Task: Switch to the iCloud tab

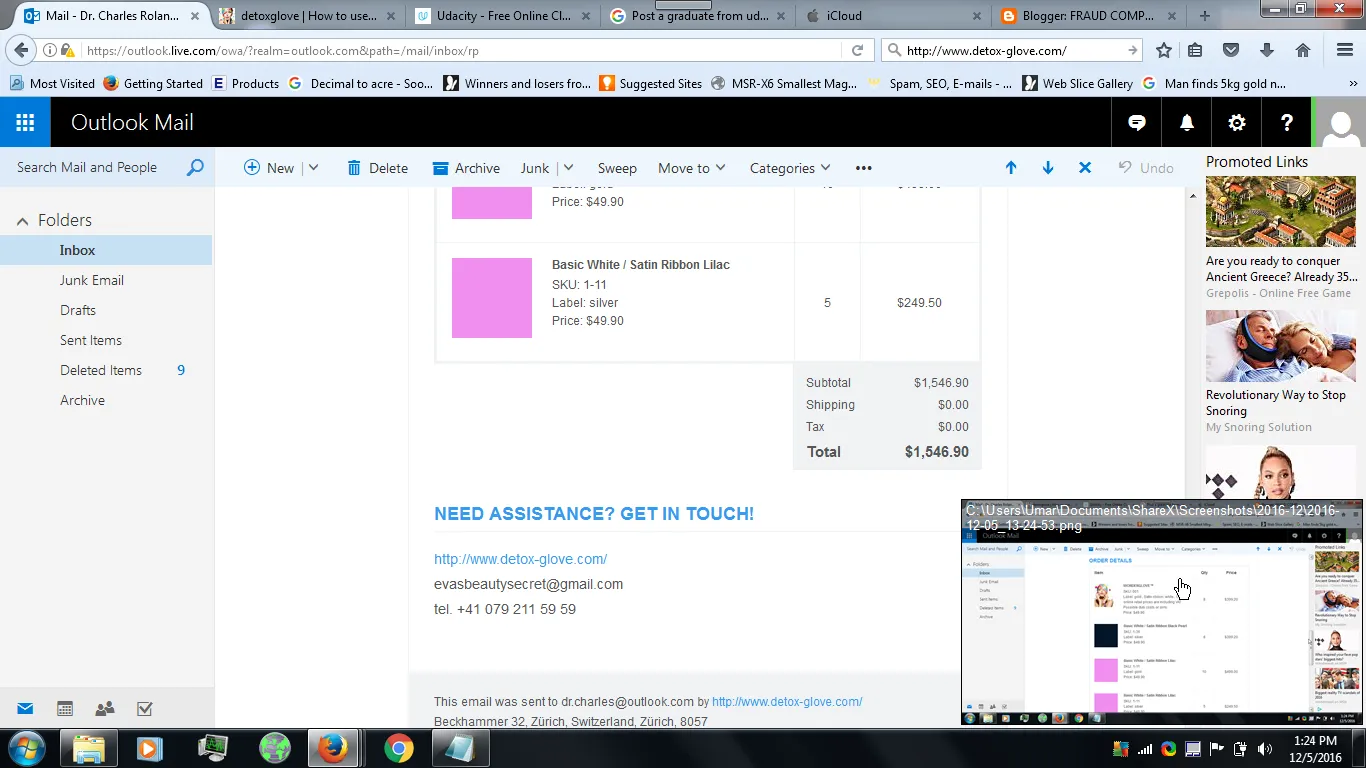Action: click(x=894, y=16)
